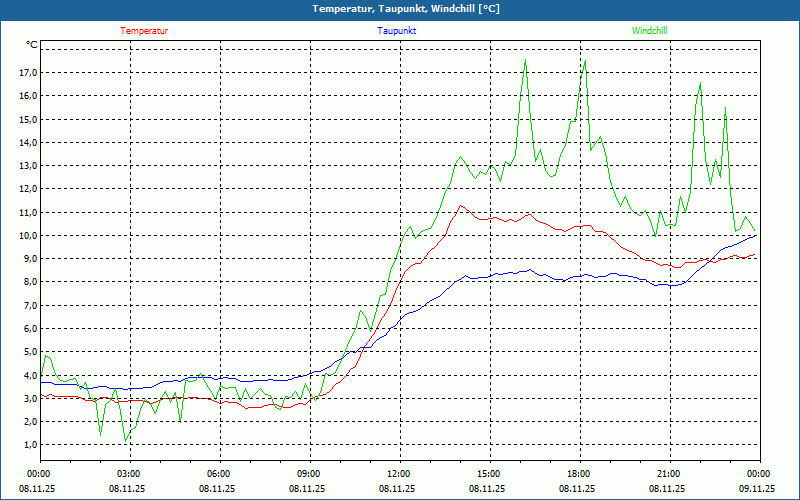Image resolution: width=800 pixels, height=500 pixels.
Task: Click the 12:00 time axis label
Action: tap(399, 474)
